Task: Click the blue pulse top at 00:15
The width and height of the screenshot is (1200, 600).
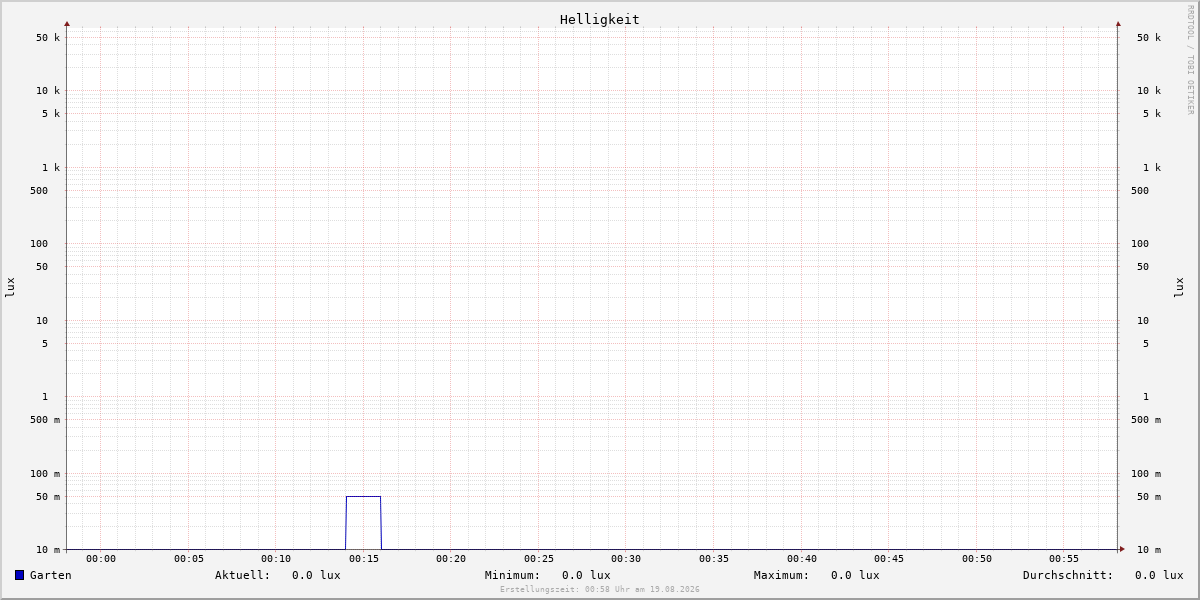Action: [x=363, y=496]
